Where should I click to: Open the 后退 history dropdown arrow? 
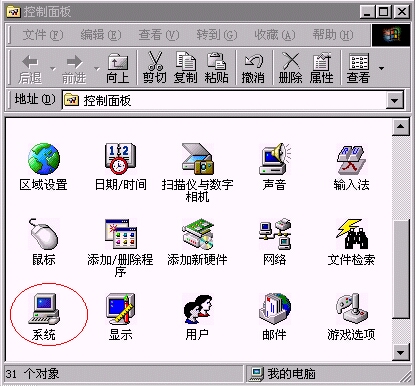click(53, 69)
